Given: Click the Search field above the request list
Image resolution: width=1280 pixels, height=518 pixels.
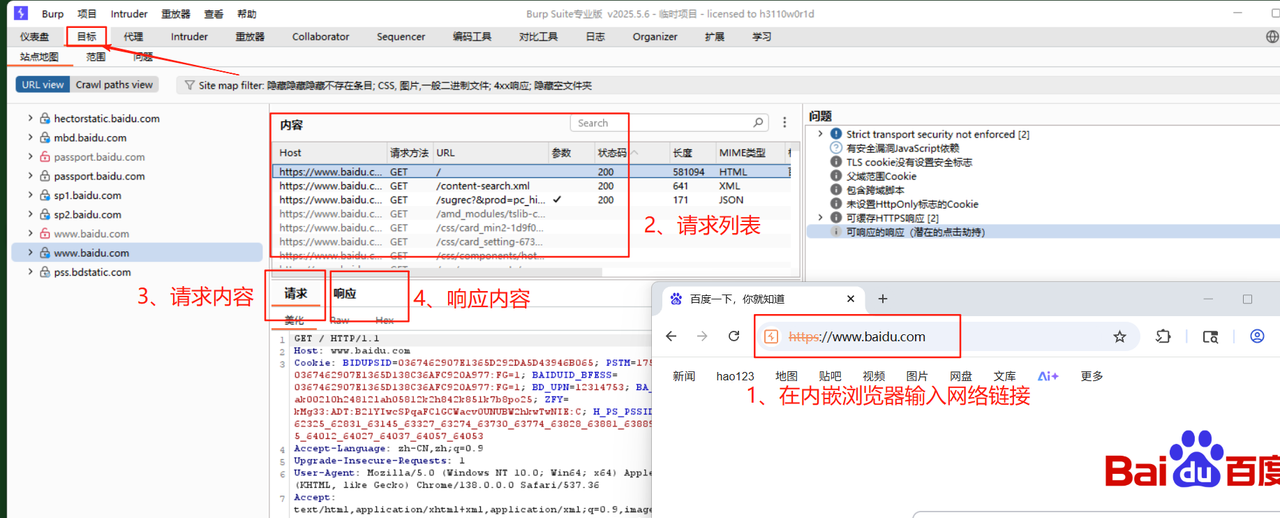Looking at the screenshot, I should point(669,123).
